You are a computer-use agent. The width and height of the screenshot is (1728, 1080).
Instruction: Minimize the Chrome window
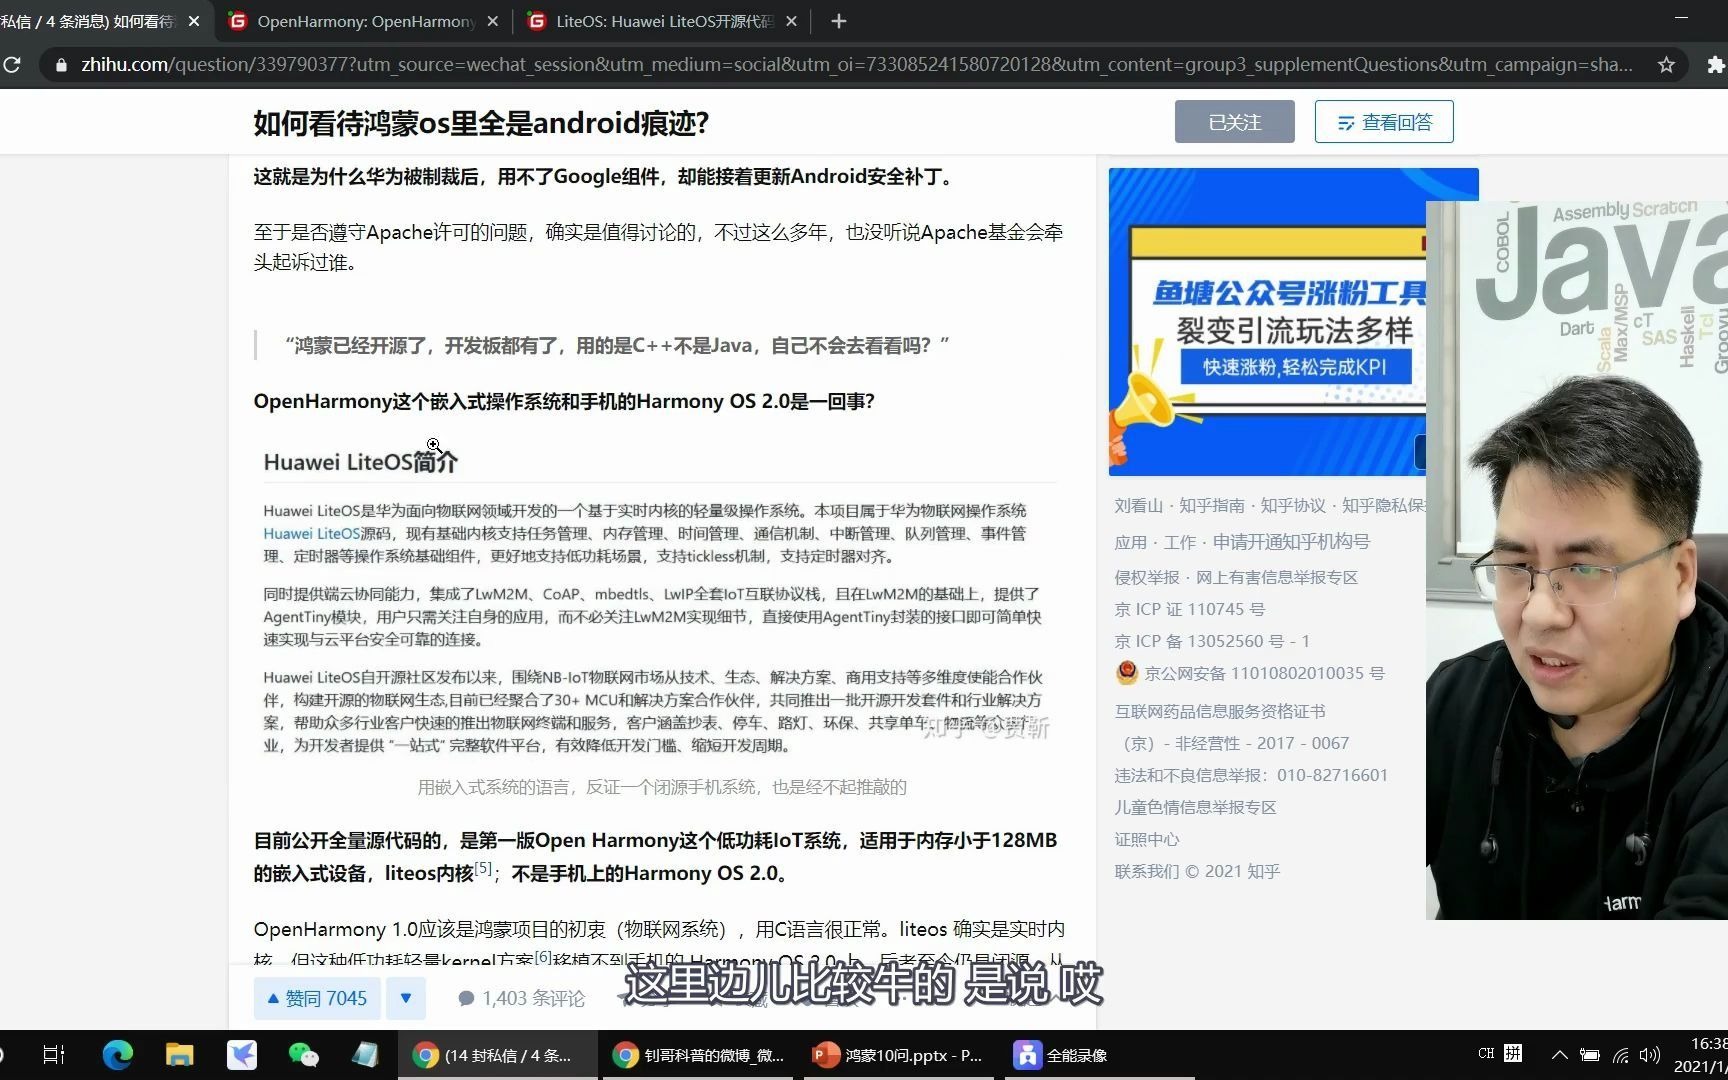pyautogui.click(x=1681, y=18)
